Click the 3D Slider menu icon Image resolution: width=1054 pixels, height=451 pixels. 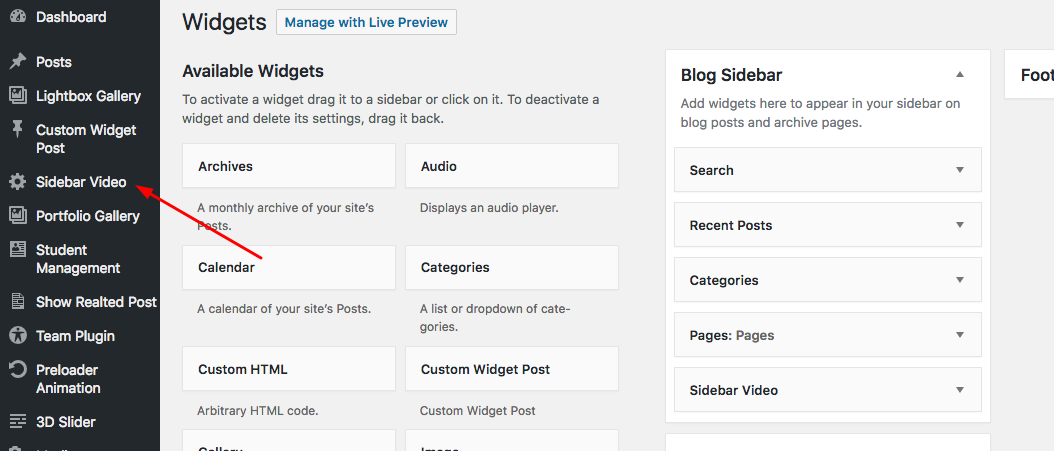pos(17,422)
